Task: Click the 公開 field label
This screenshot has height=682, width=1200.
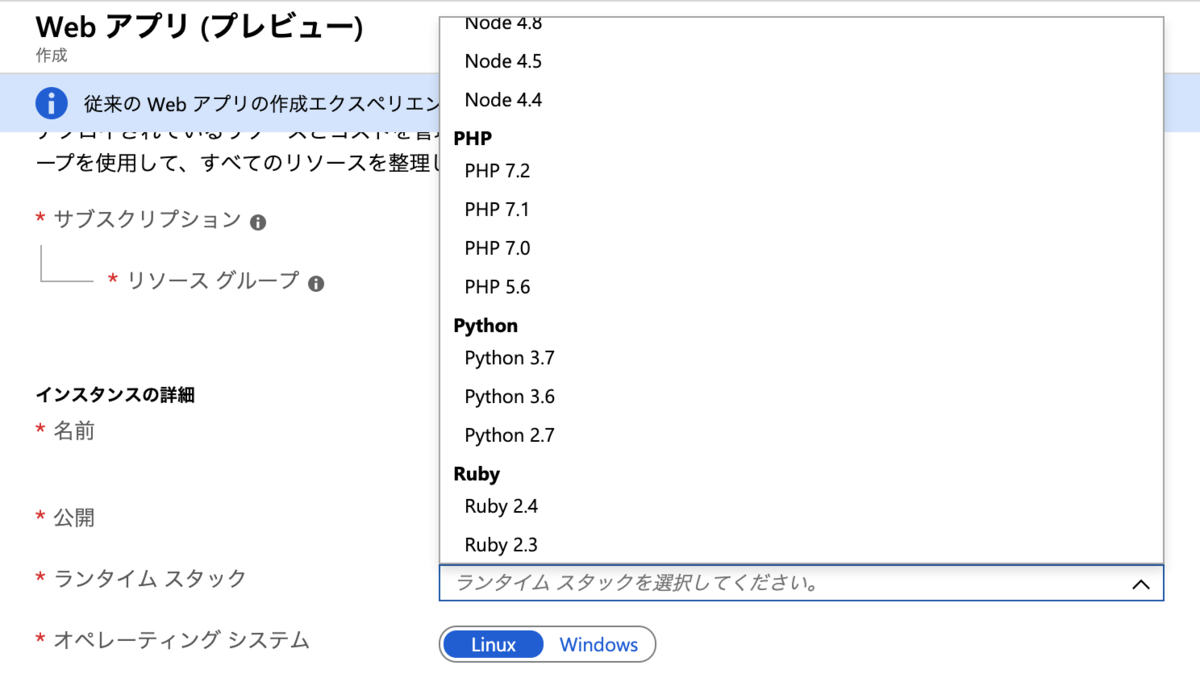Action: tap(74, 517)
